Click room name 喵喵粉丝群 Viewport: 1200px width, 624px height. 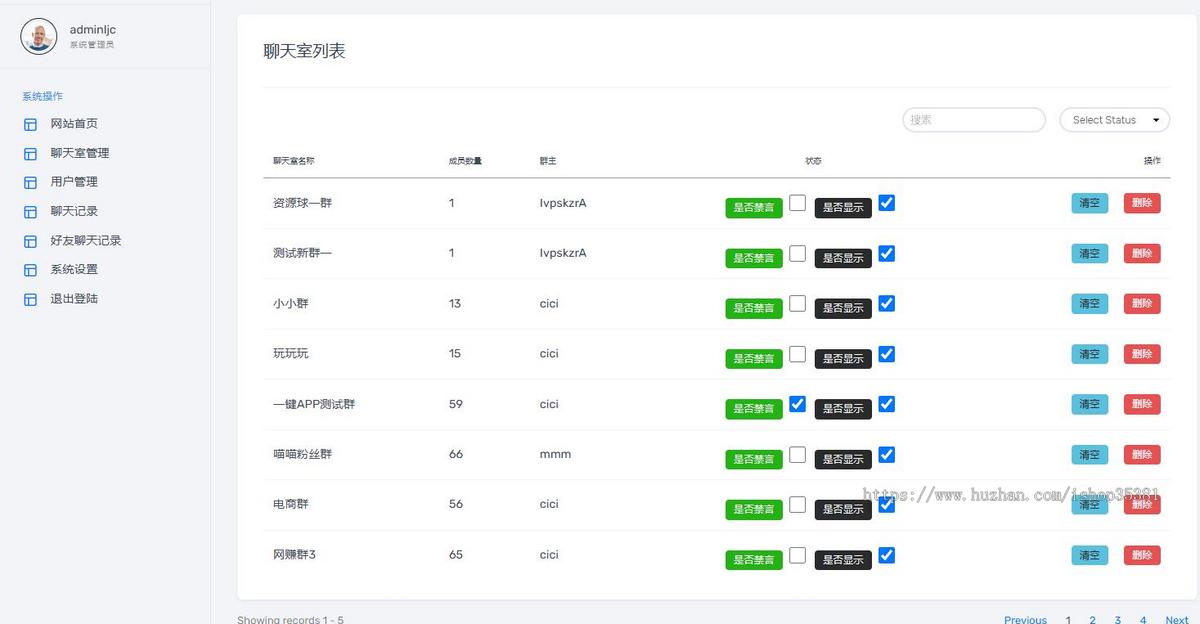302,454
